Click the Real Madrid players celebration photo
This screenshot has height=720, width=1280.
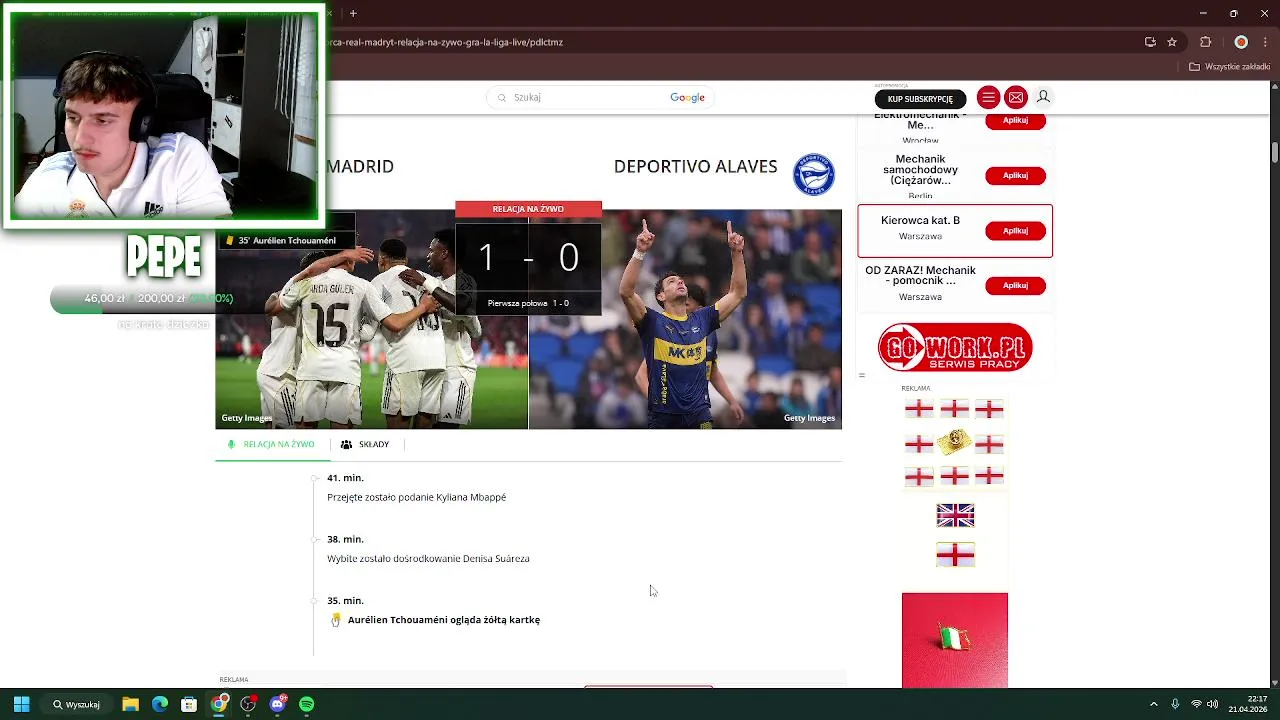(372, 320)
